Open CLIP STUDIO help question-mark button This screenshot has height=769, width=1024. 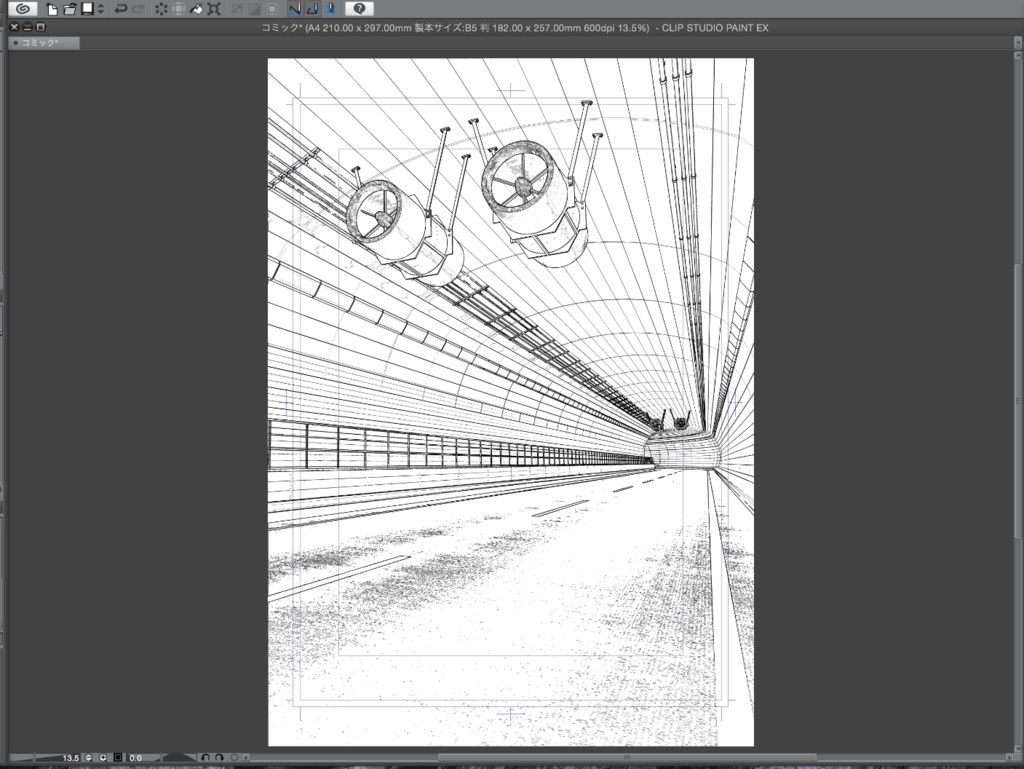(359, 9)
